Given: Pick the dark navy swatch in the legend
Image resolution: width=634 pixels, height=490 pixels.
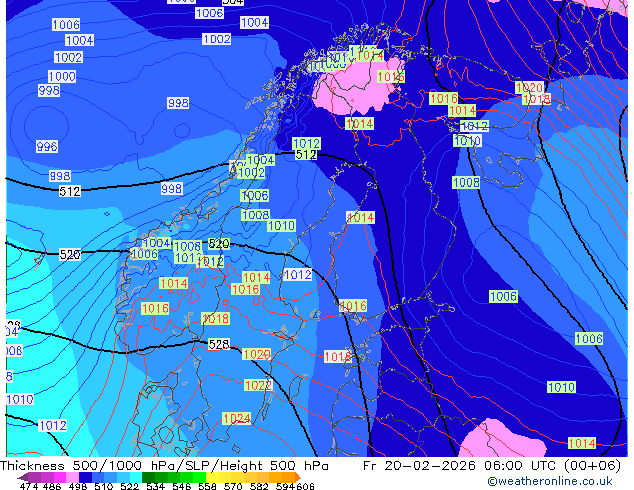Looking at the screenshot, I should (x=85, y=477).
